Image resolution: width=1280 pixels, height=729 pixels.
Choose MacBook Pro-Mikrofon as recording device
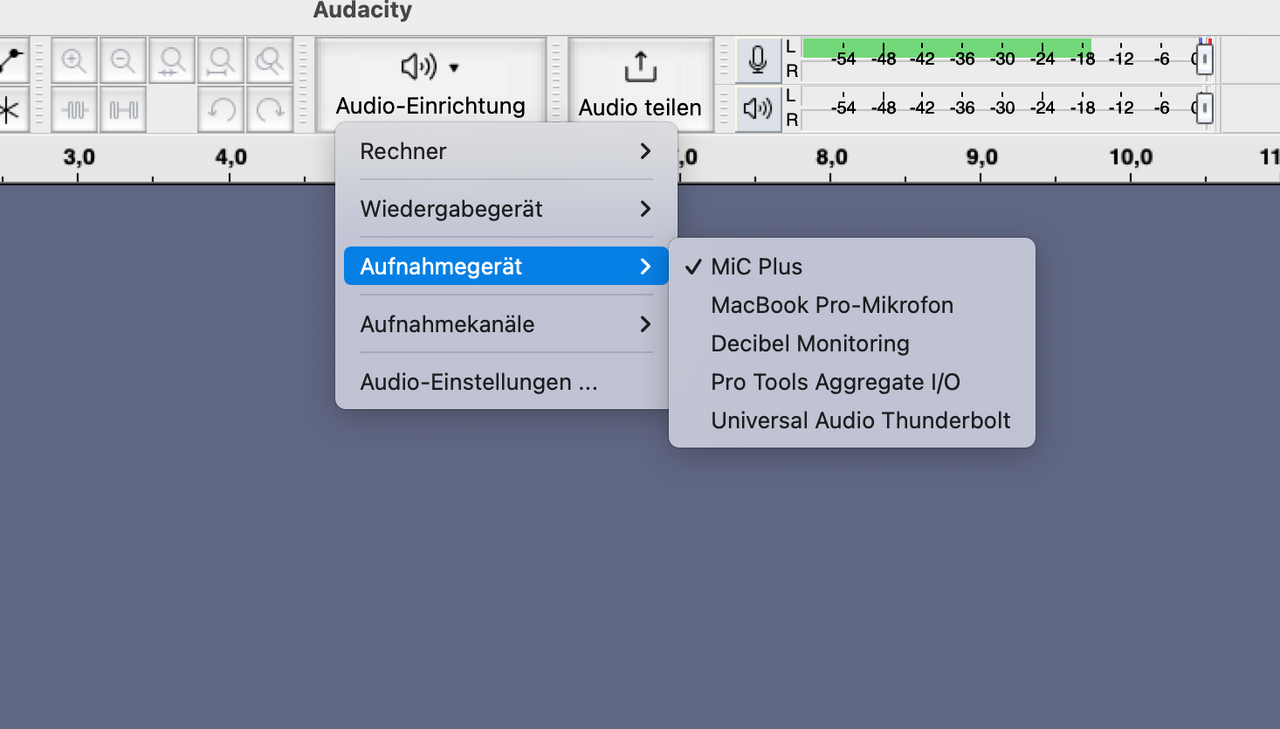[x=852, y=305]
